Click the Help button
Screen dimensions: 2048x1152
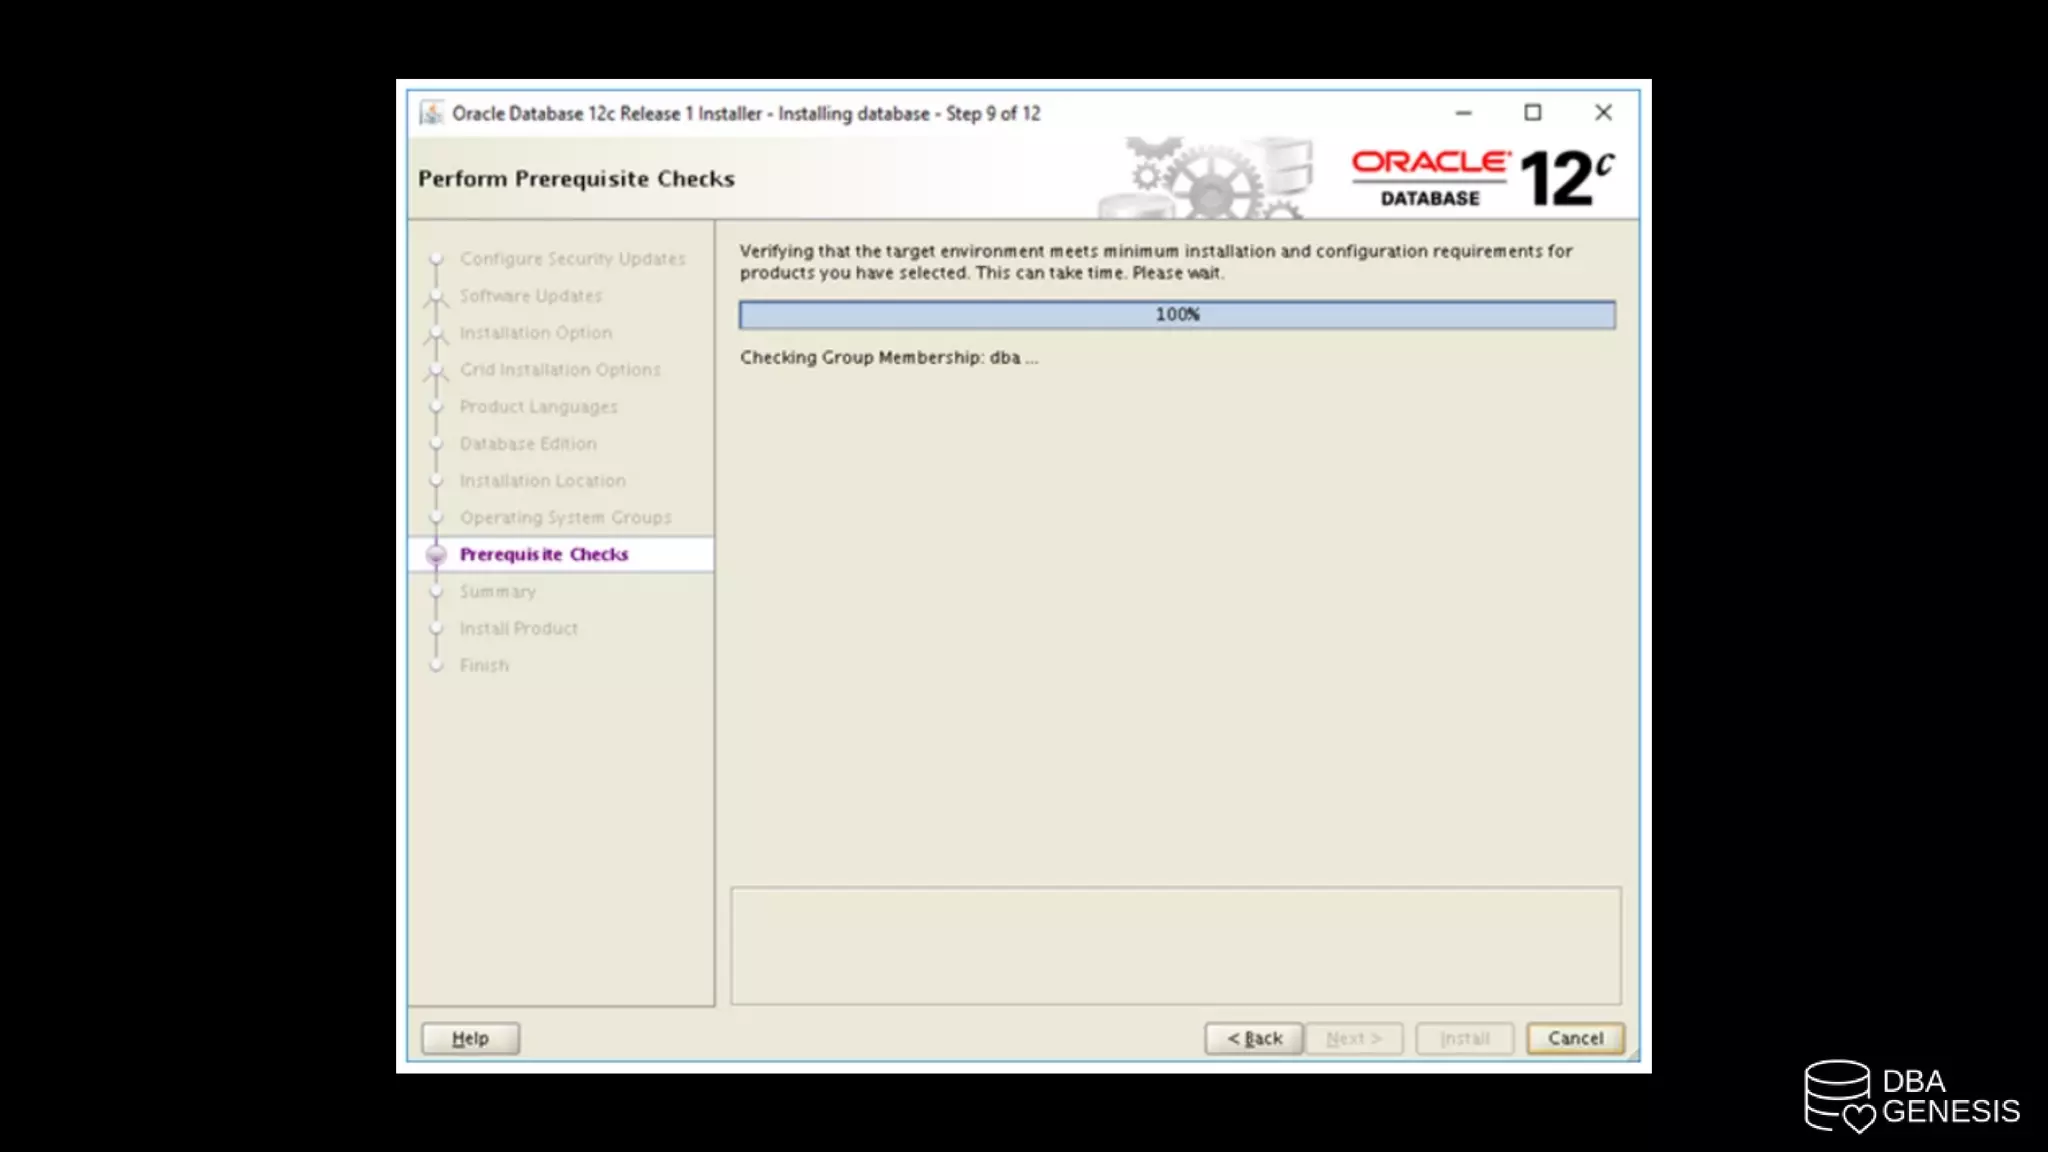[x=470, y=1038]
